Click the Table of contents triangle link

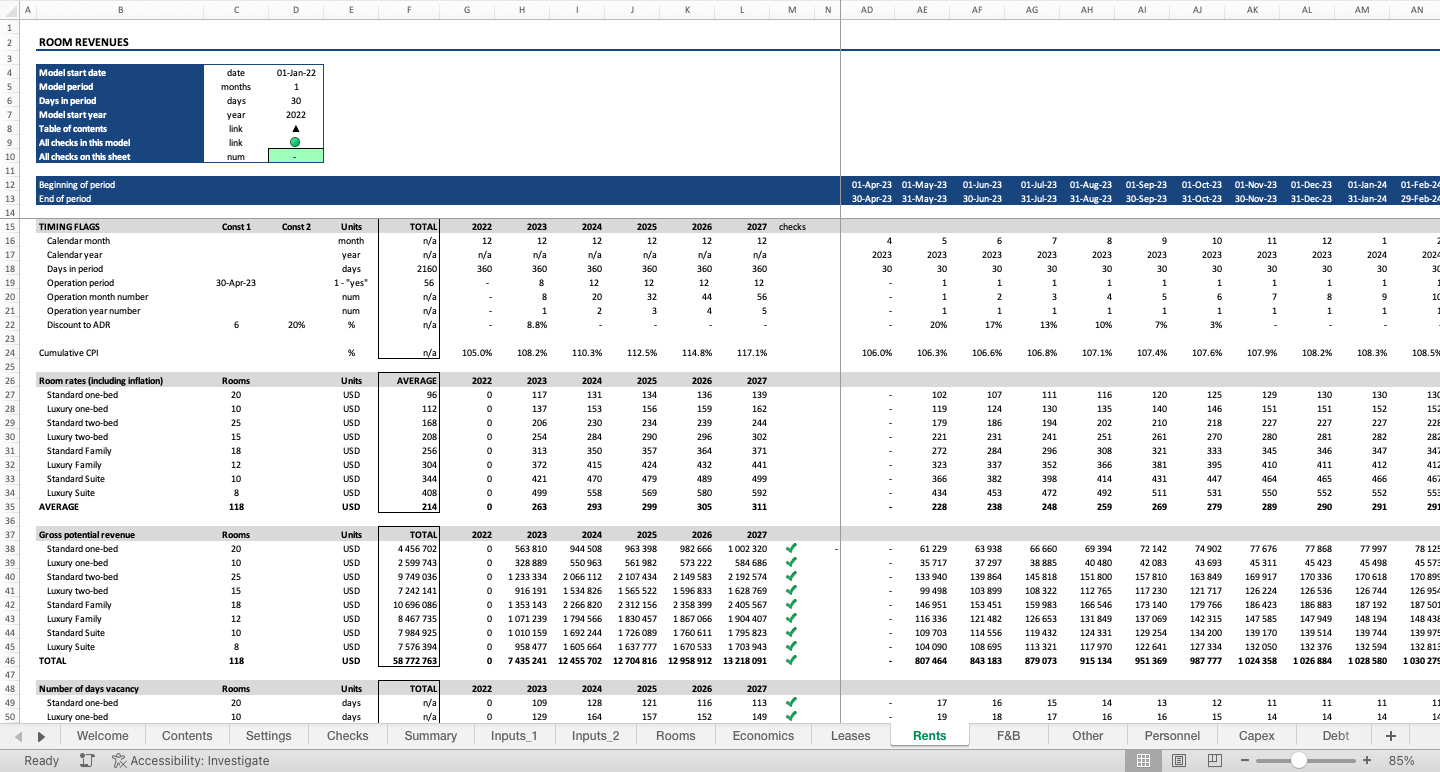pyautogui.click(x=296, y=128)
